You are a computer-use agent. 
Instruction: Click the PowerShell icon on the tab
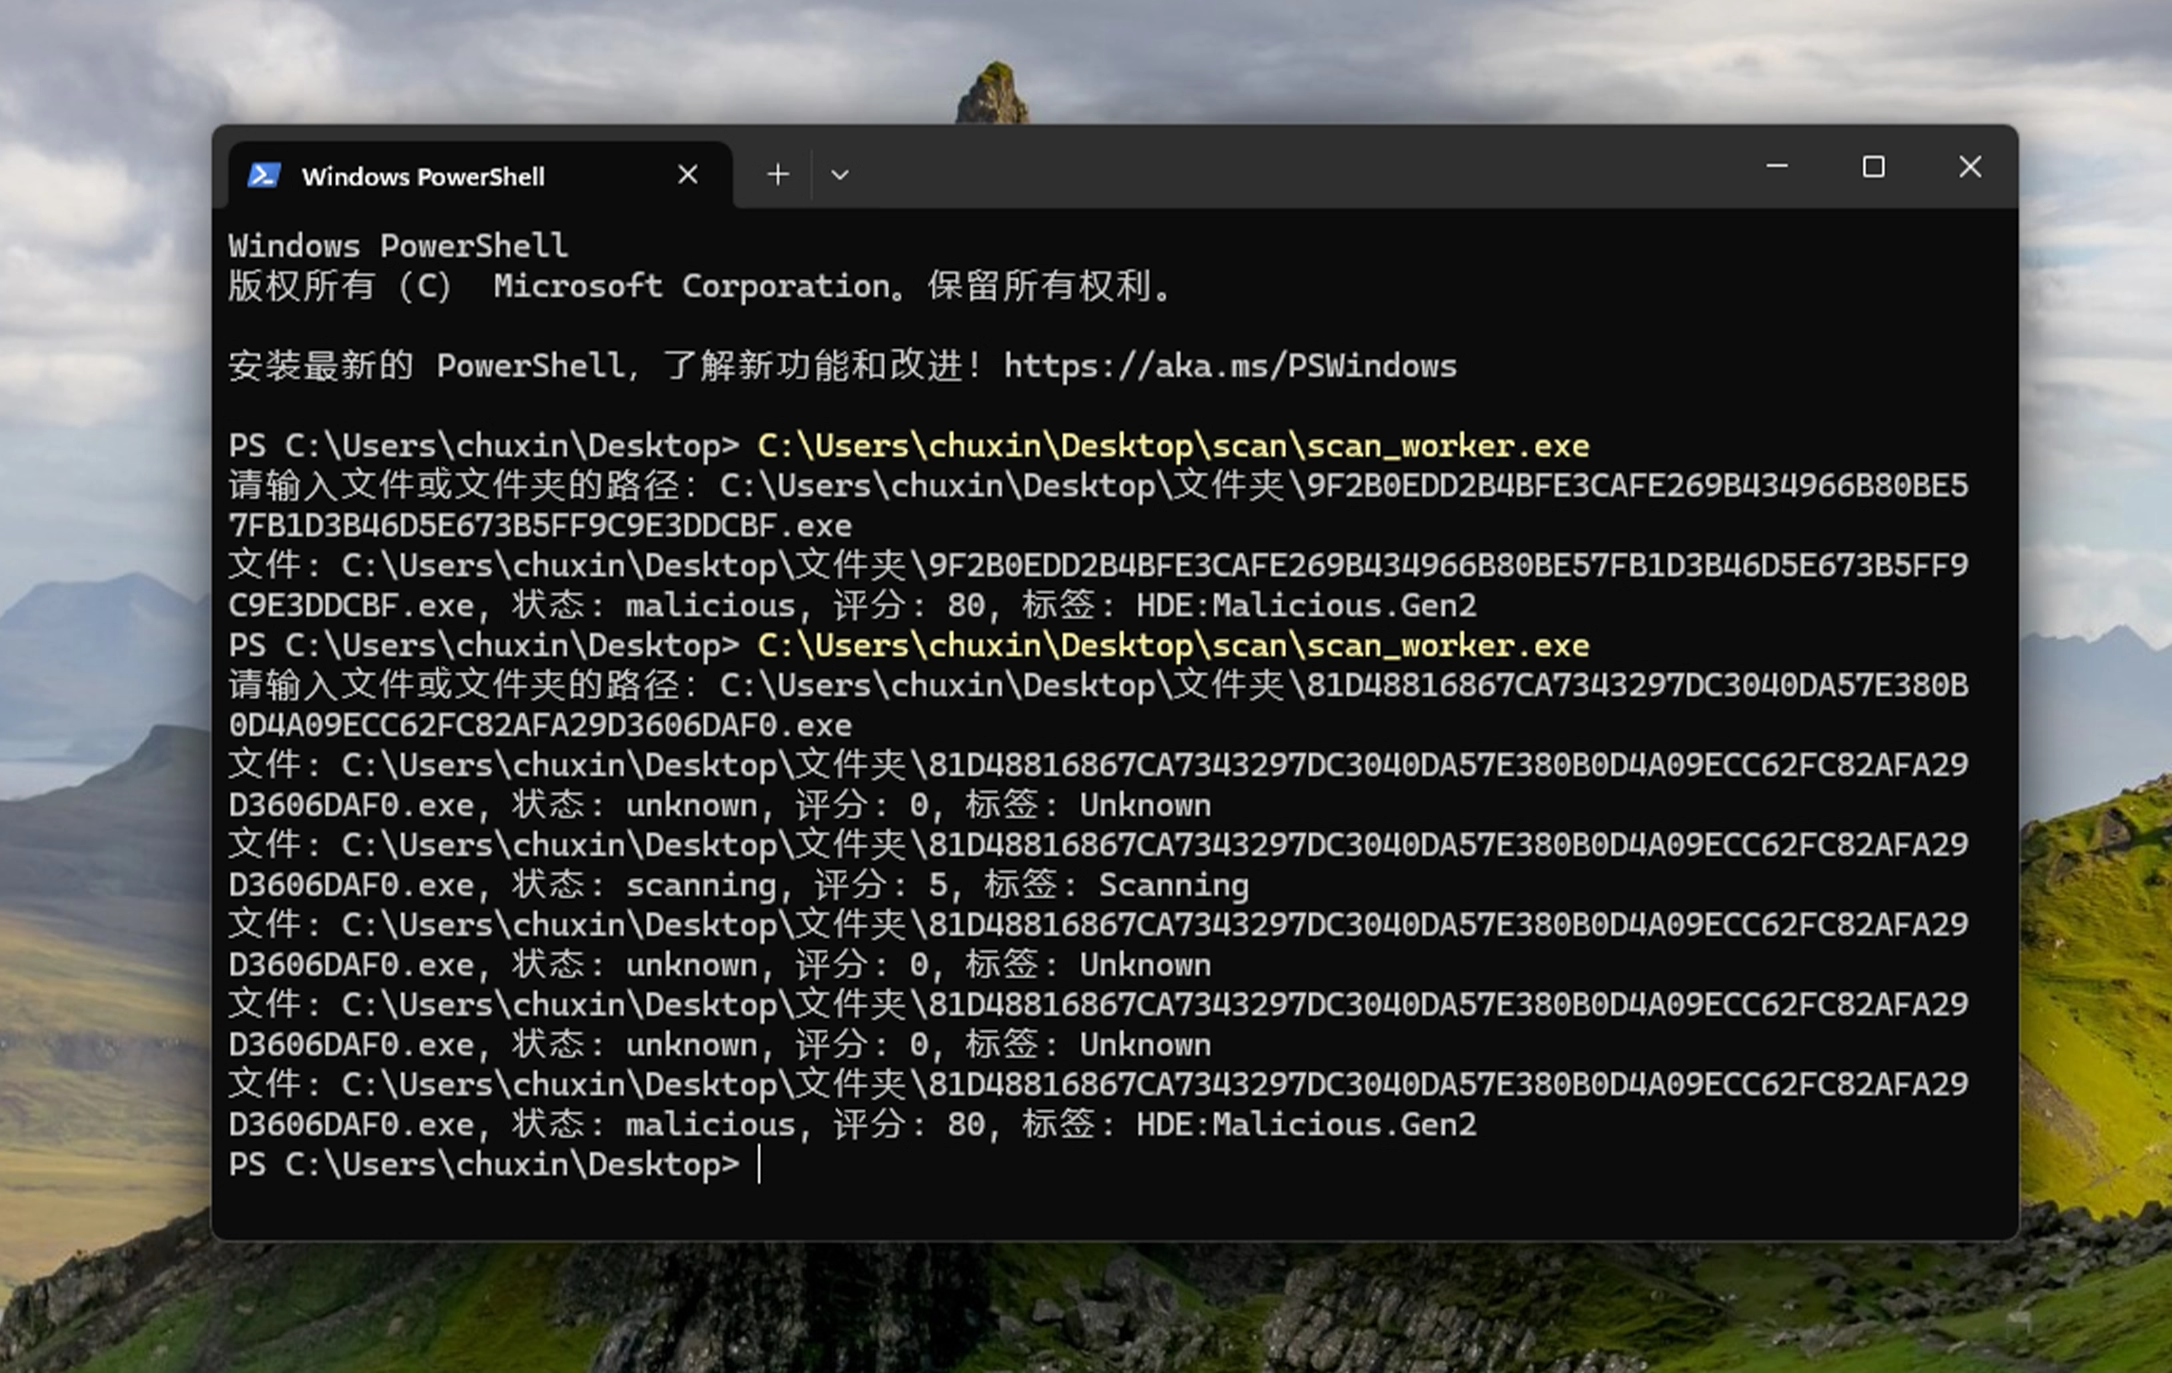tap(262, 175)
